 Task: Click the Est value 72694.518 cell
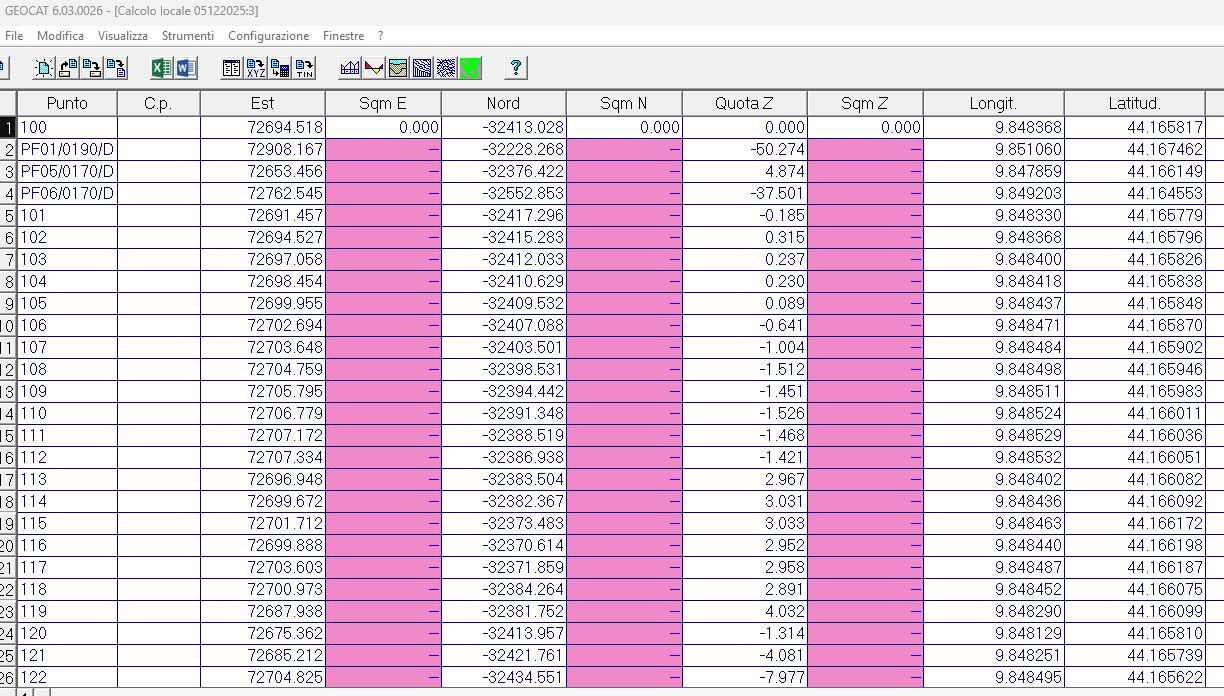[x=262, y=127]
